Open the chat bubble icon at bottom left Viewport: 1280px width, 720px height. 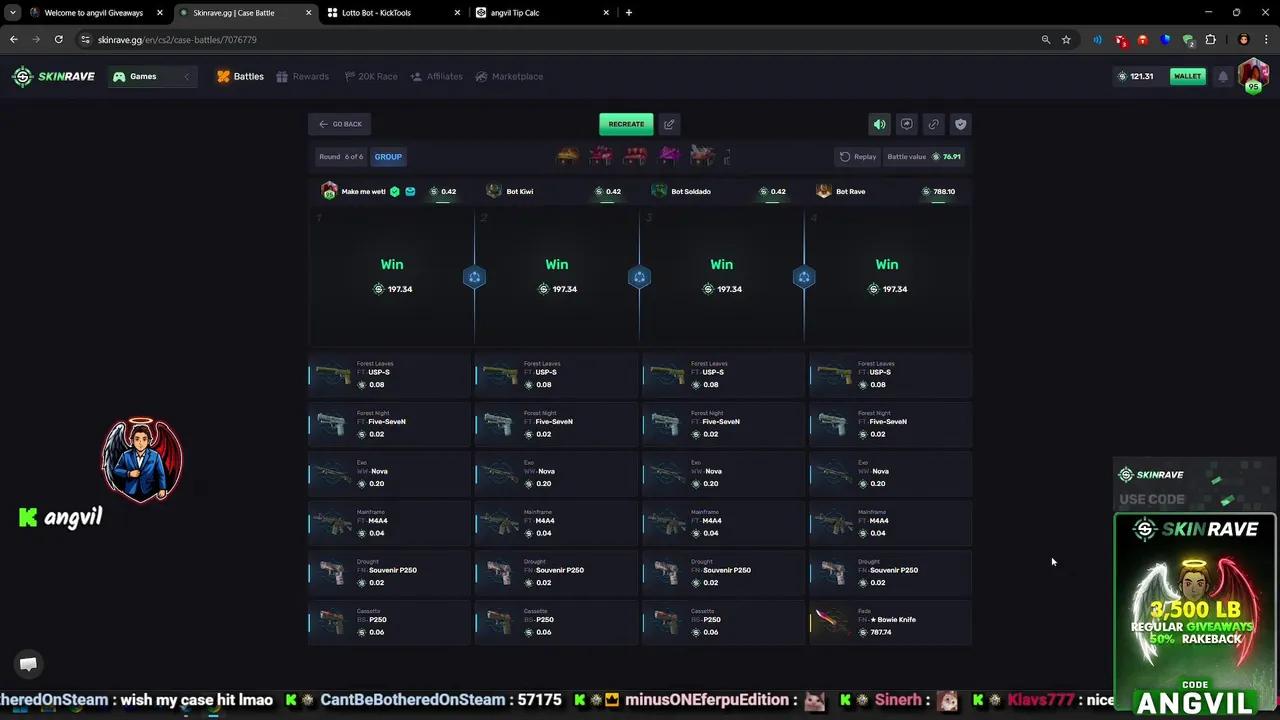click(x=28, y=664)
